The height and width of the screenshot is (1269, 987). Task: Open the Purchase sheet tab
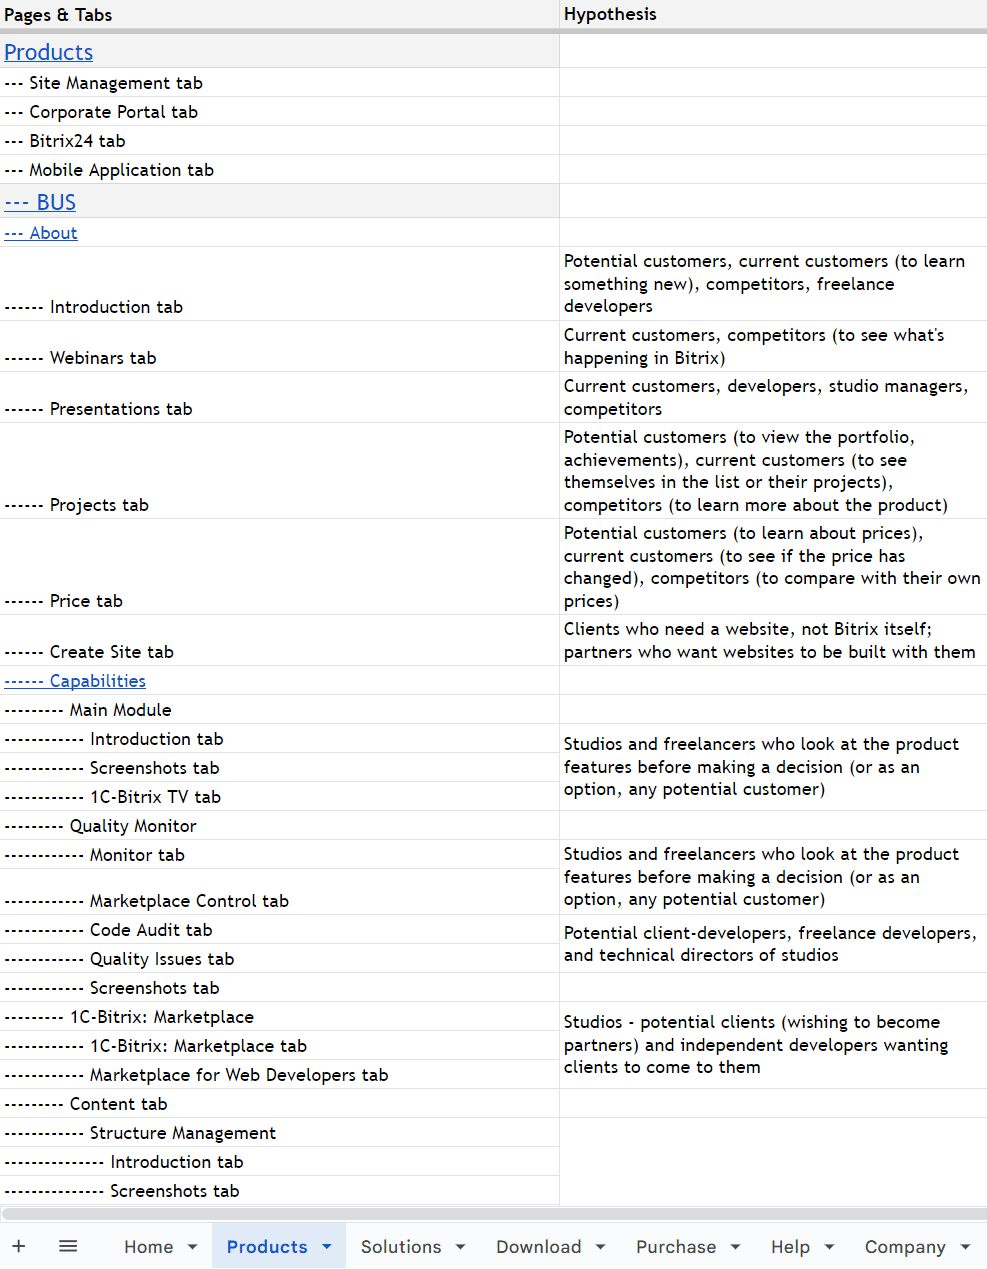point(676,1246)
